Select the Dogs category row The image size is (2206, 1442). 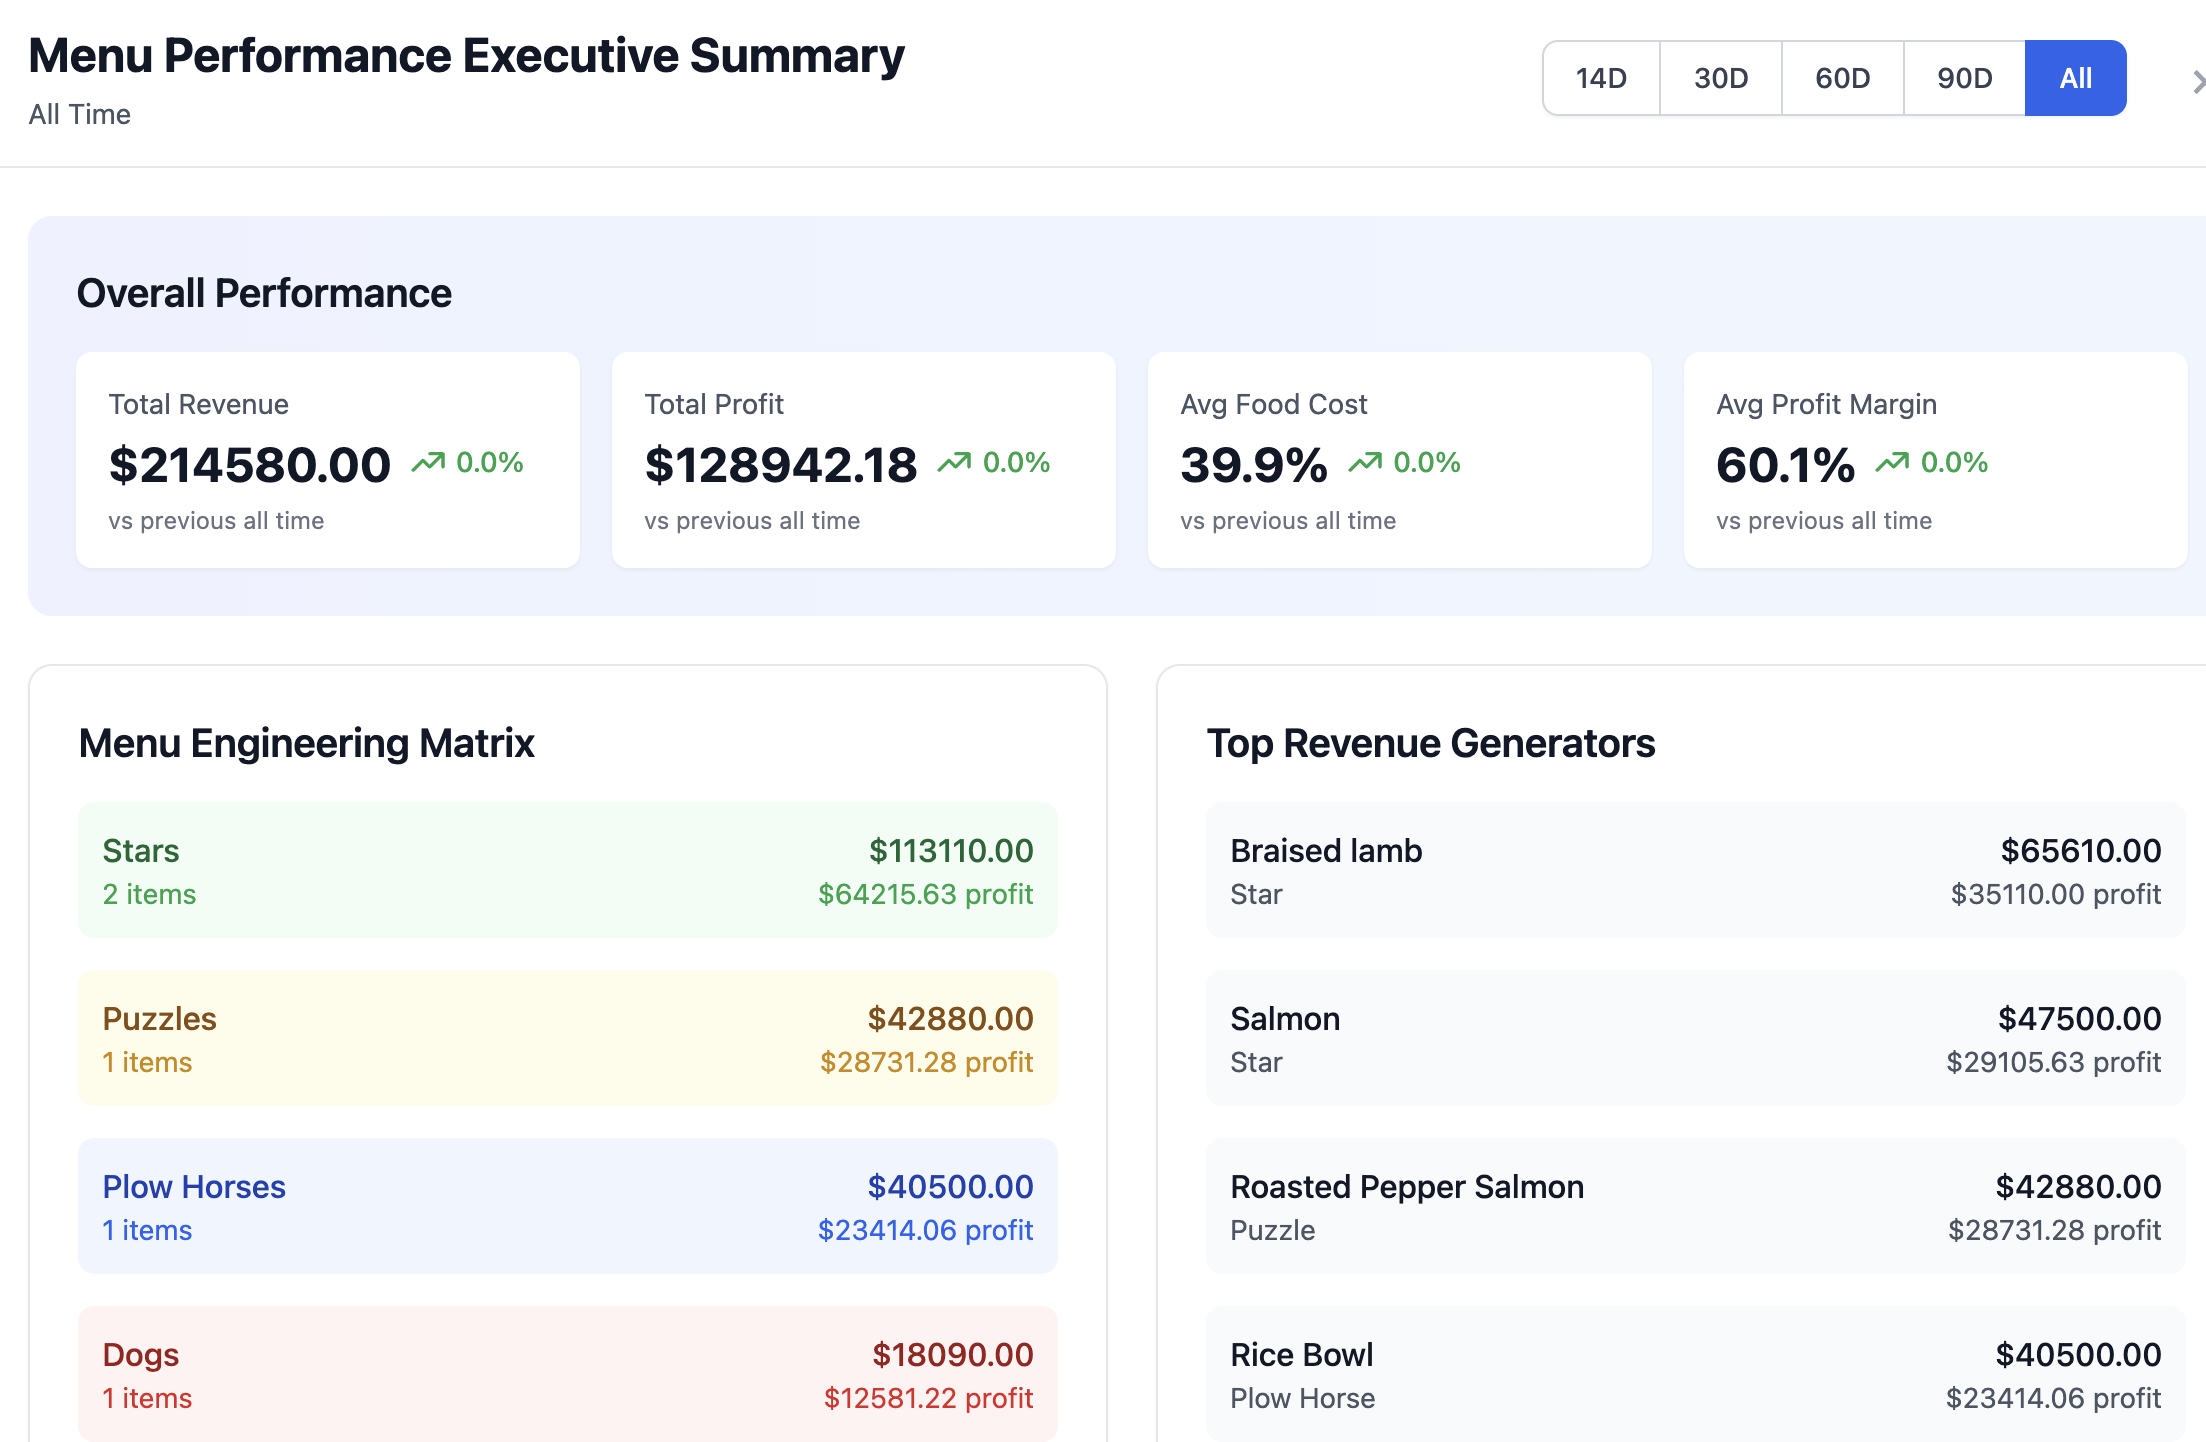click(568, 1374)
